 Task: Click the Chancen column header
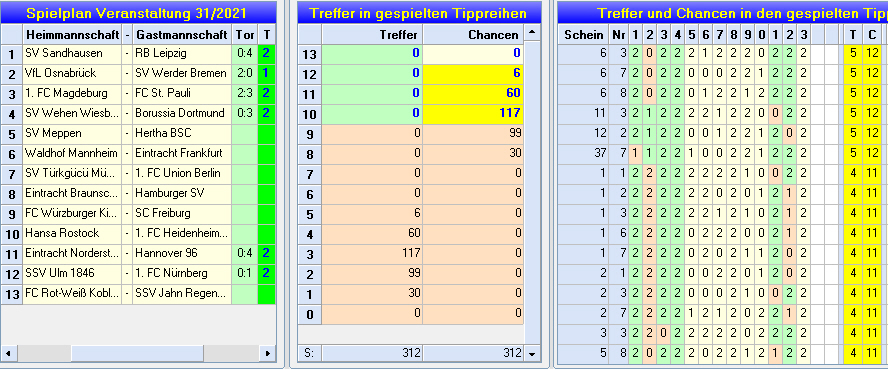click(x=473, y=35)
